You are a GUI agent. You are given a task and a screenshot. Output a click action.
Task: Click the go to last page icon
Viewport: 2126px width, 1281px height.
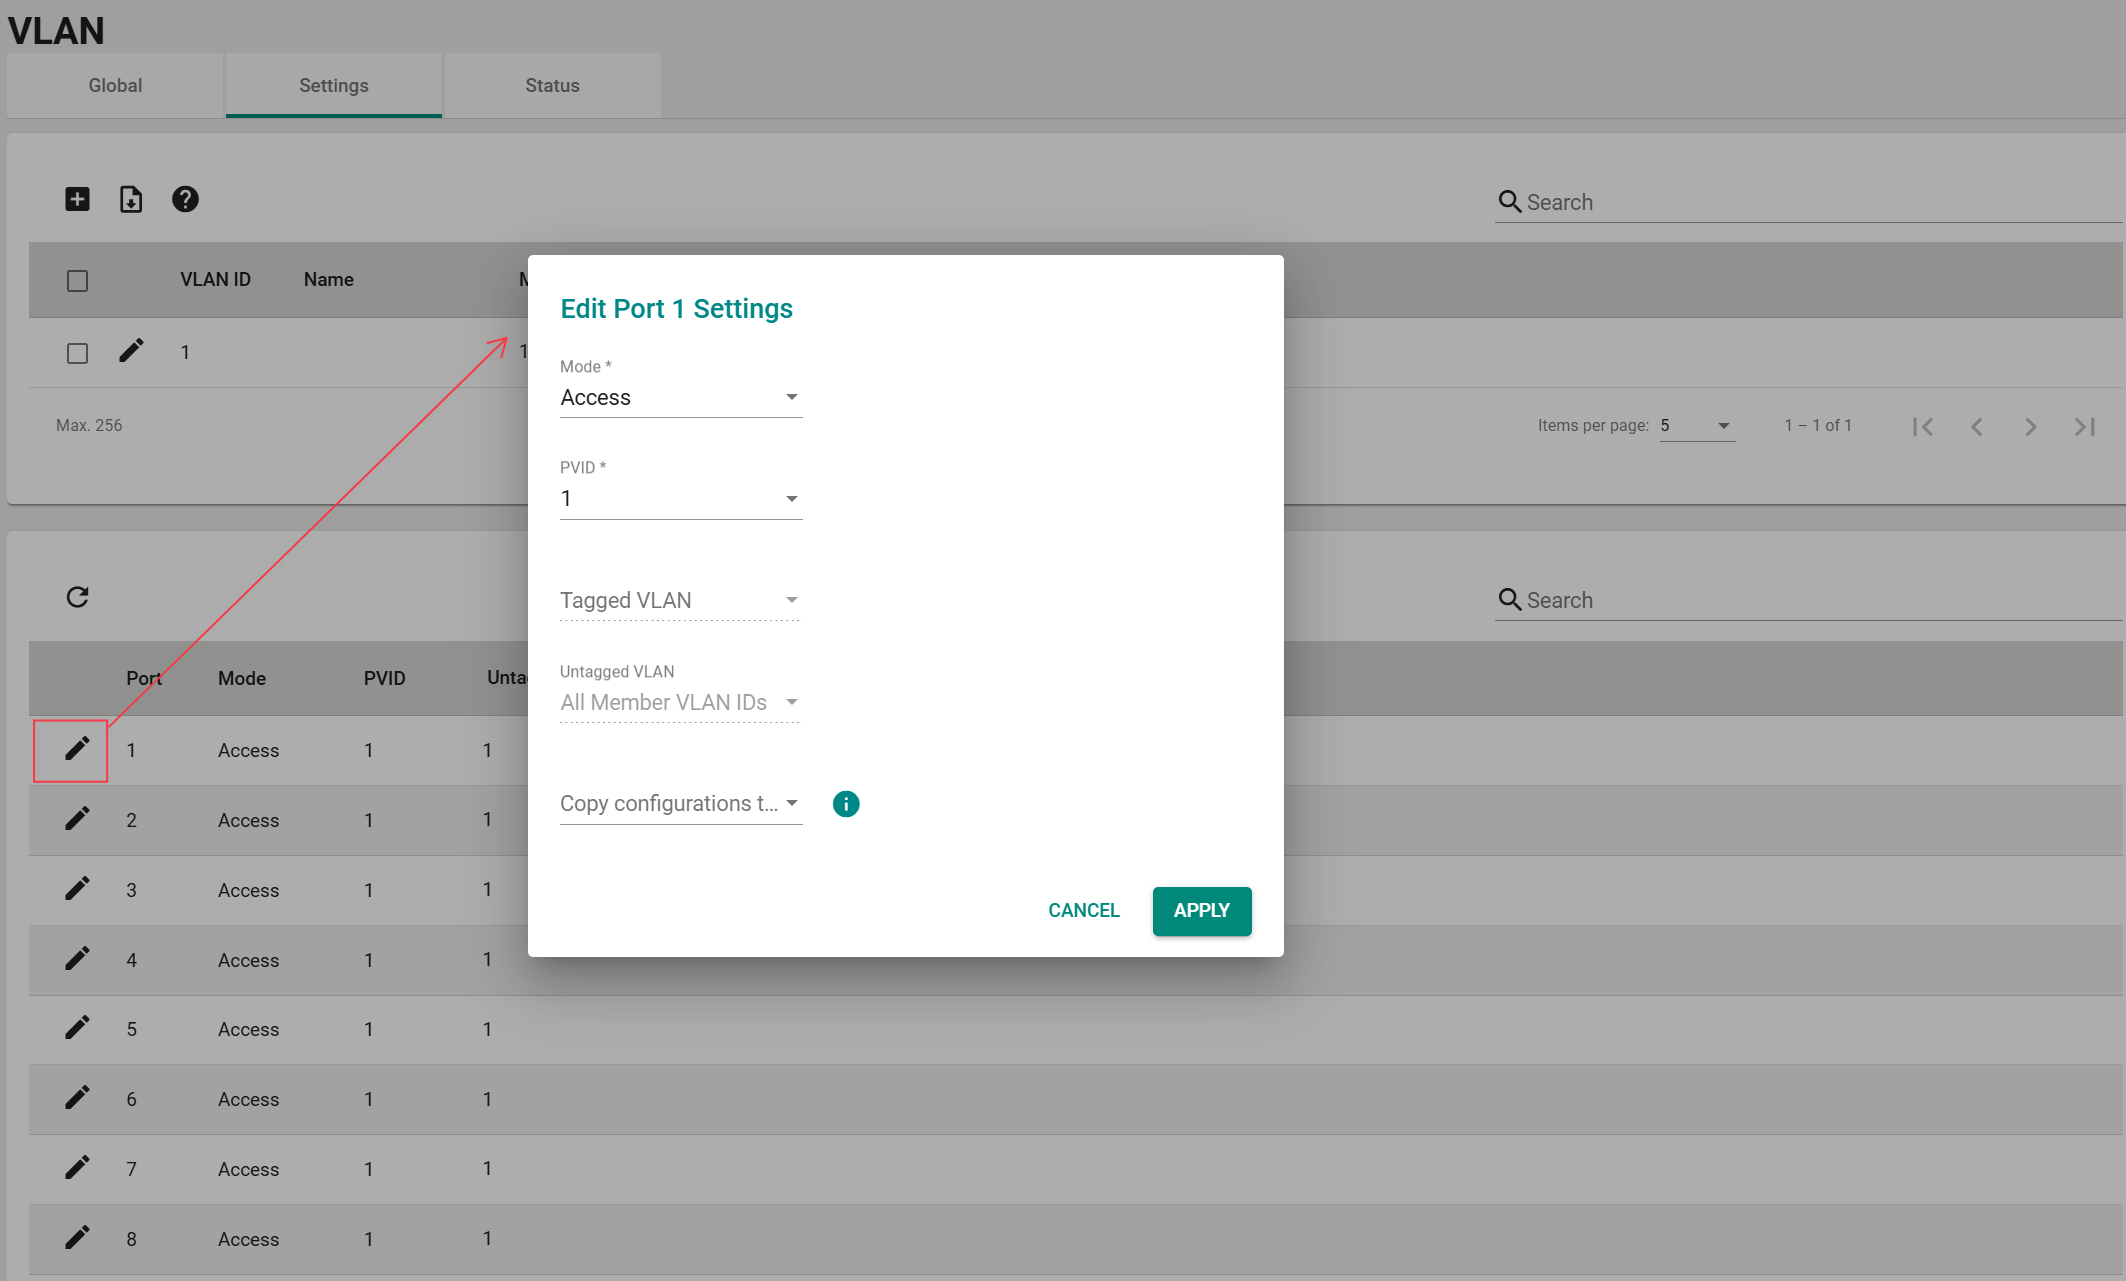pyautogui.click(x=2084, y=427)
